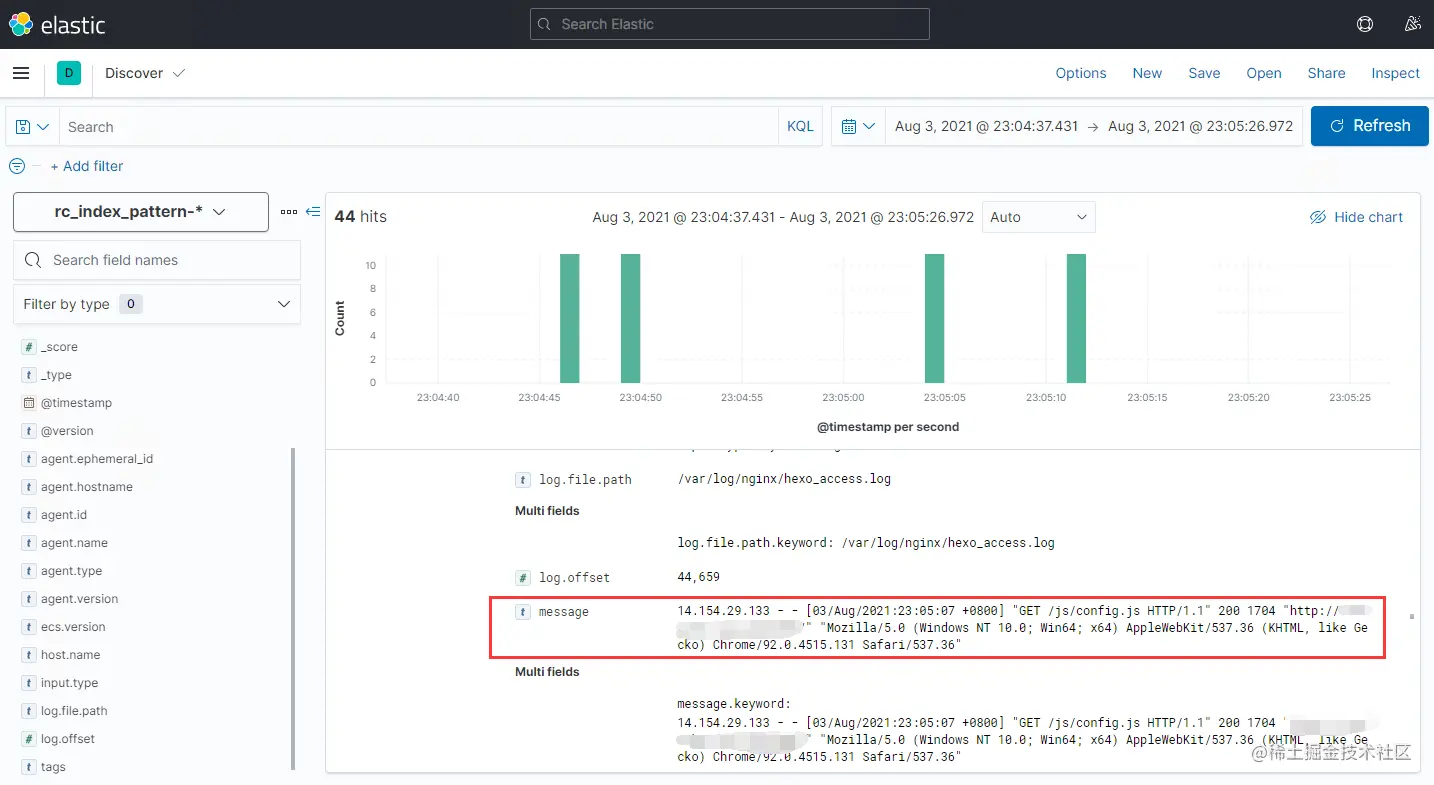Select the @version field

point(67,431)
